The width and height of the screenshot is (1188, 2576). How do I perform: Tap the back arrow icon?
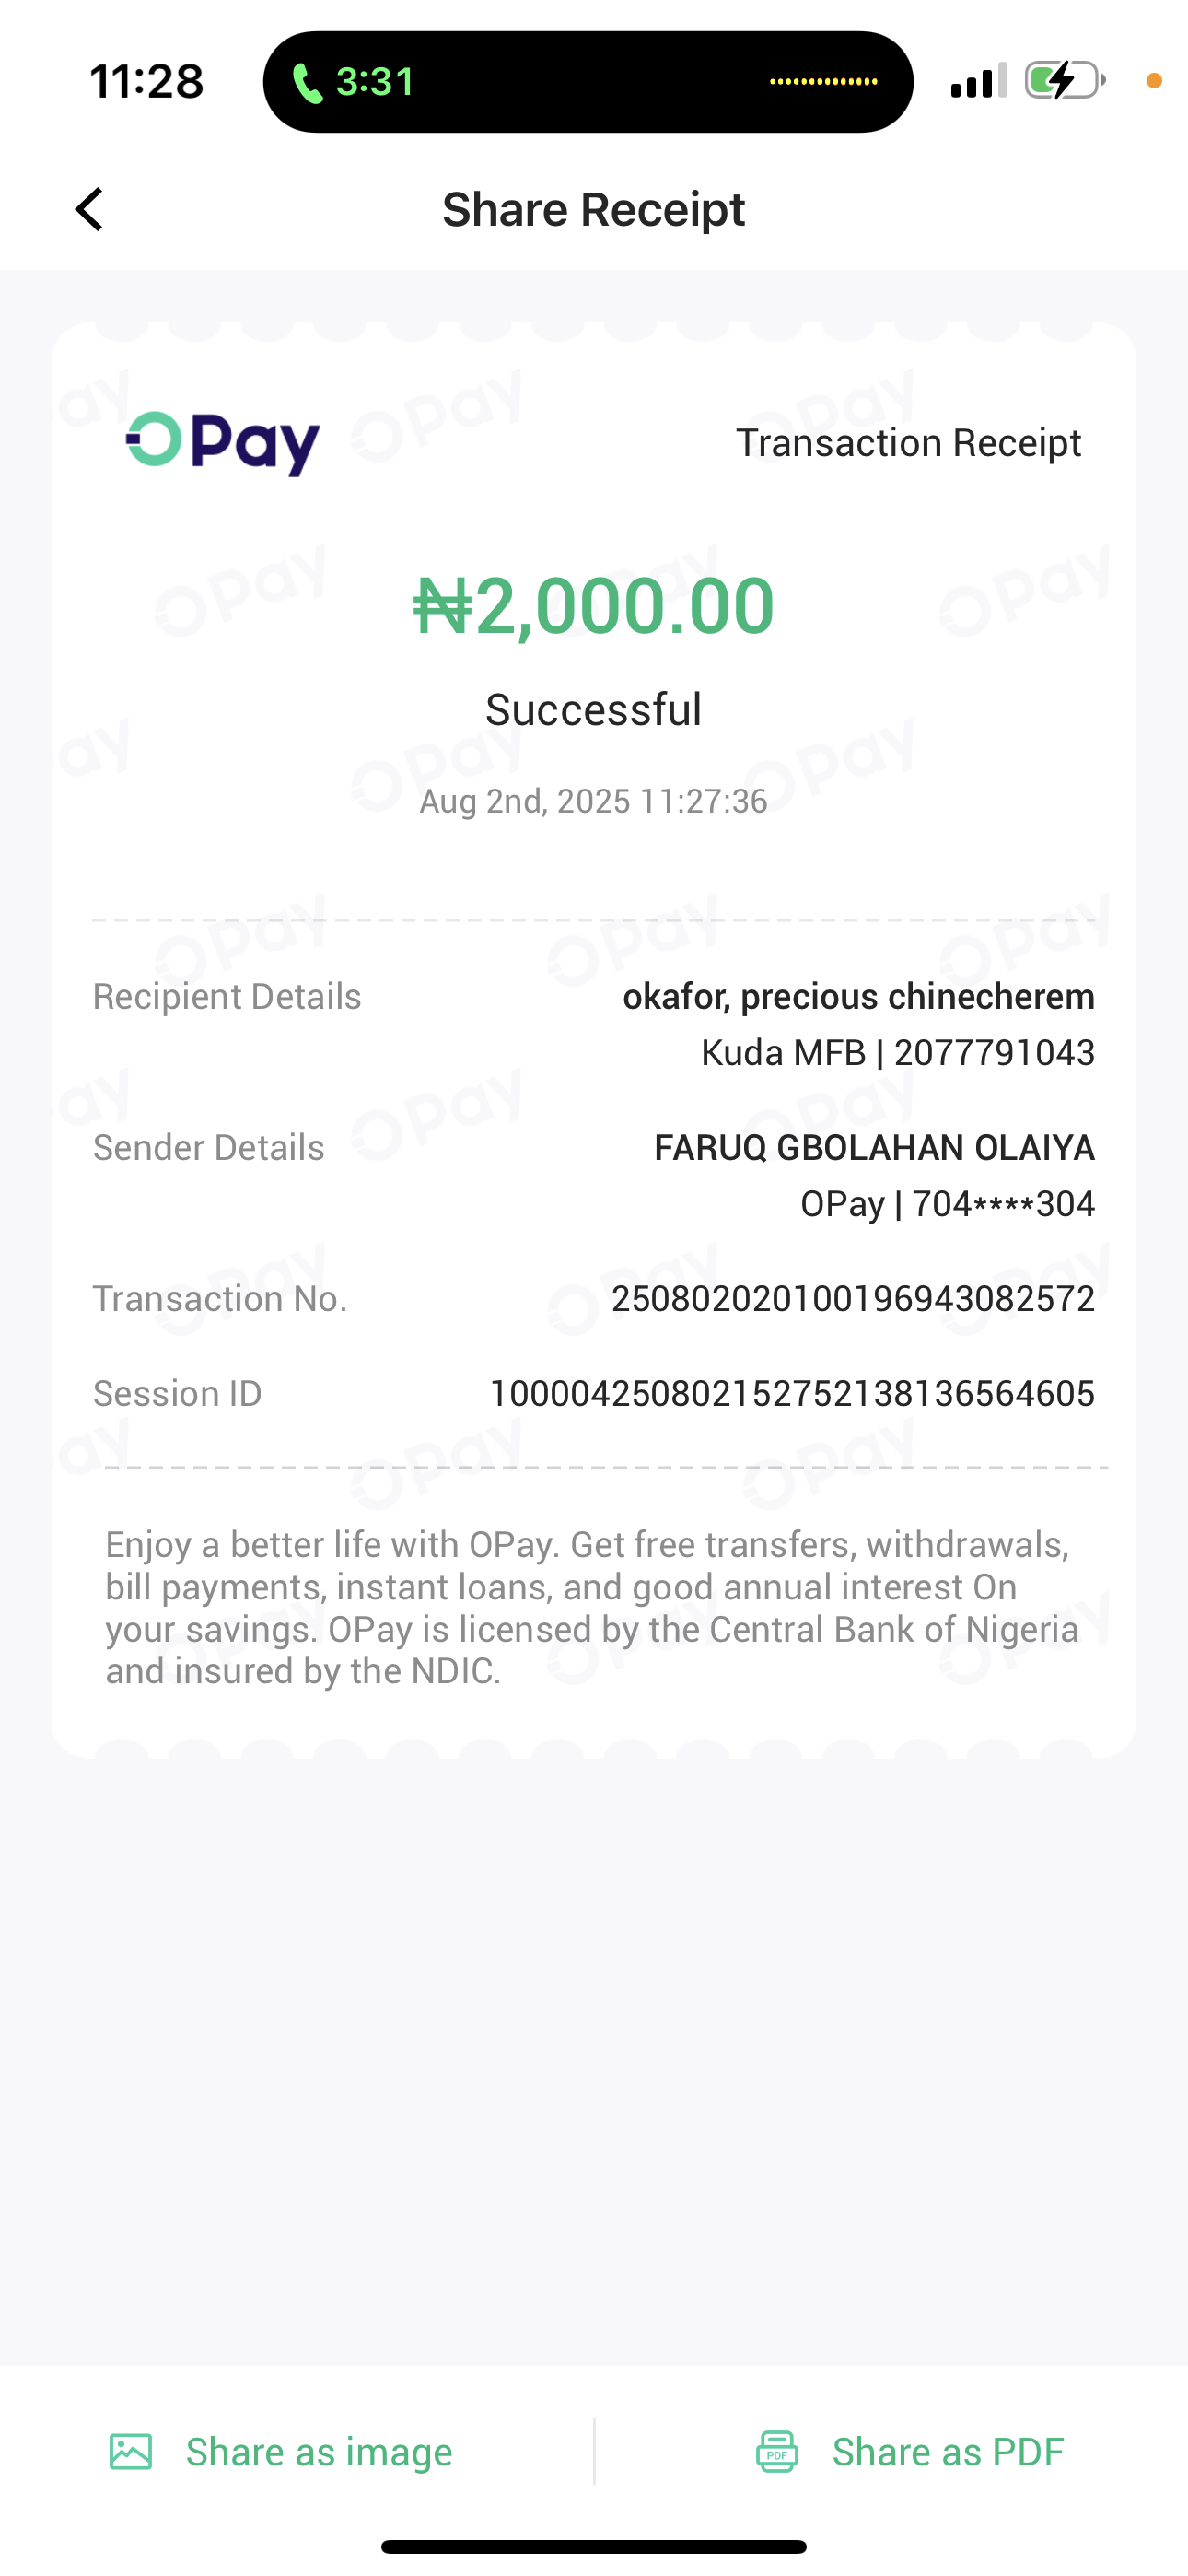point(90,209)
